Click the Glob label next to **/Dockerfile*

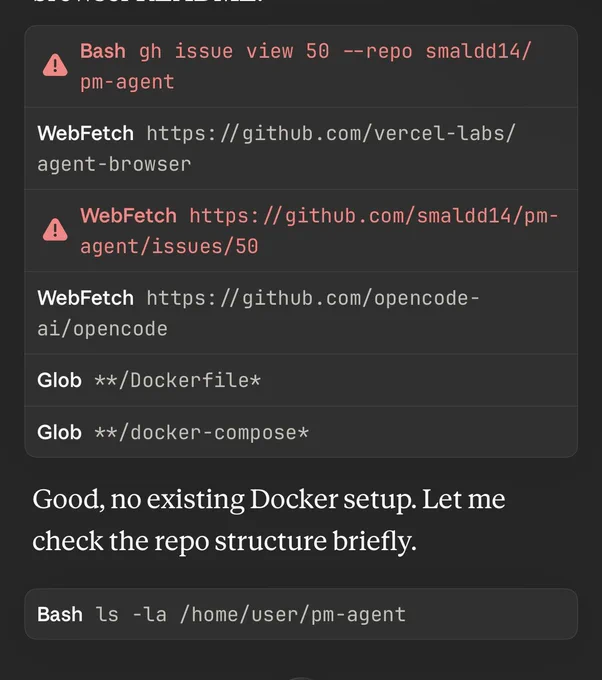tap(59, 380)
